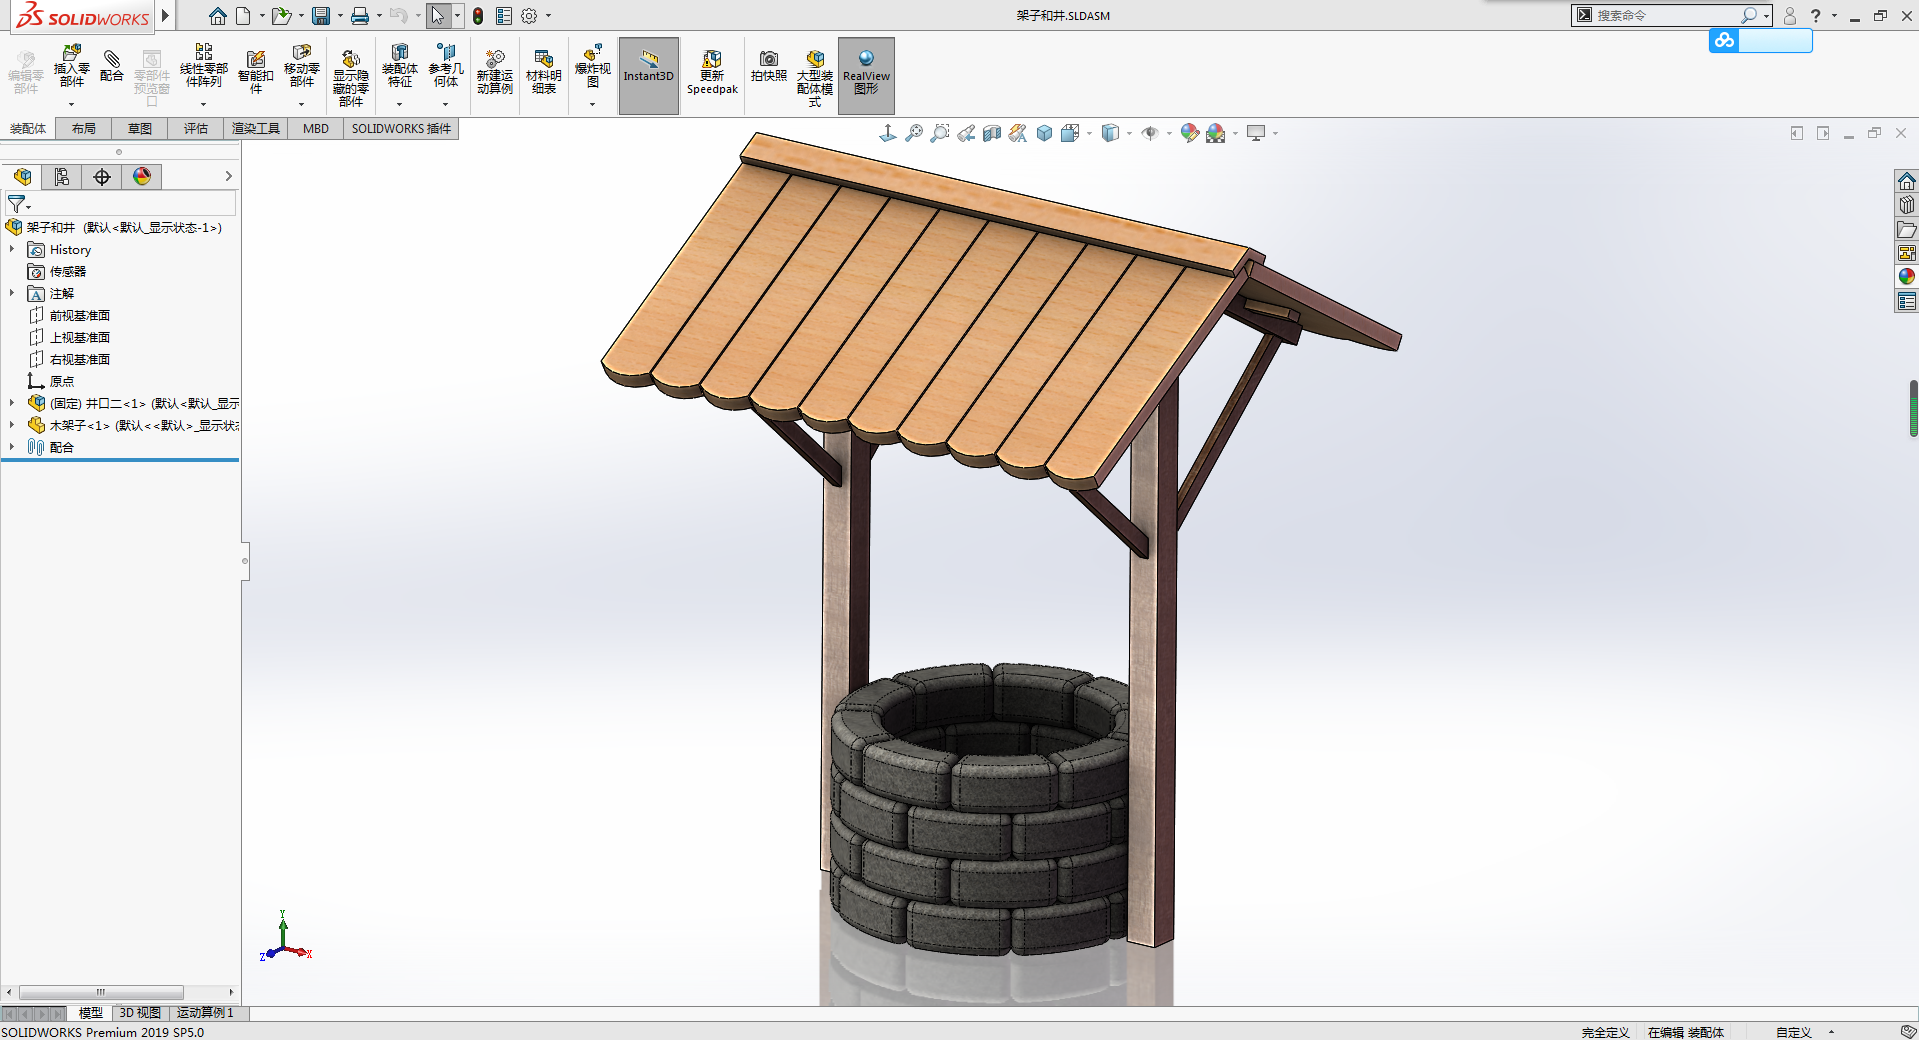
Task: Expand the SOLIDWORKS menu arrow beside logo
Action: point(166,16)
